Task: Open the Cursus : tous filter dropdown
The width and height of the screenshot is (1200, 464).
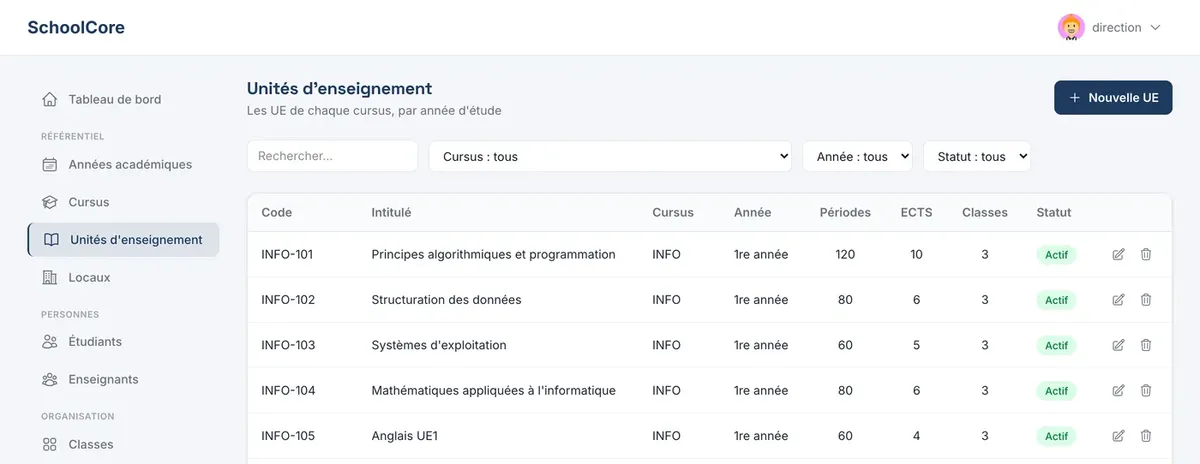Action: [611, 156]
